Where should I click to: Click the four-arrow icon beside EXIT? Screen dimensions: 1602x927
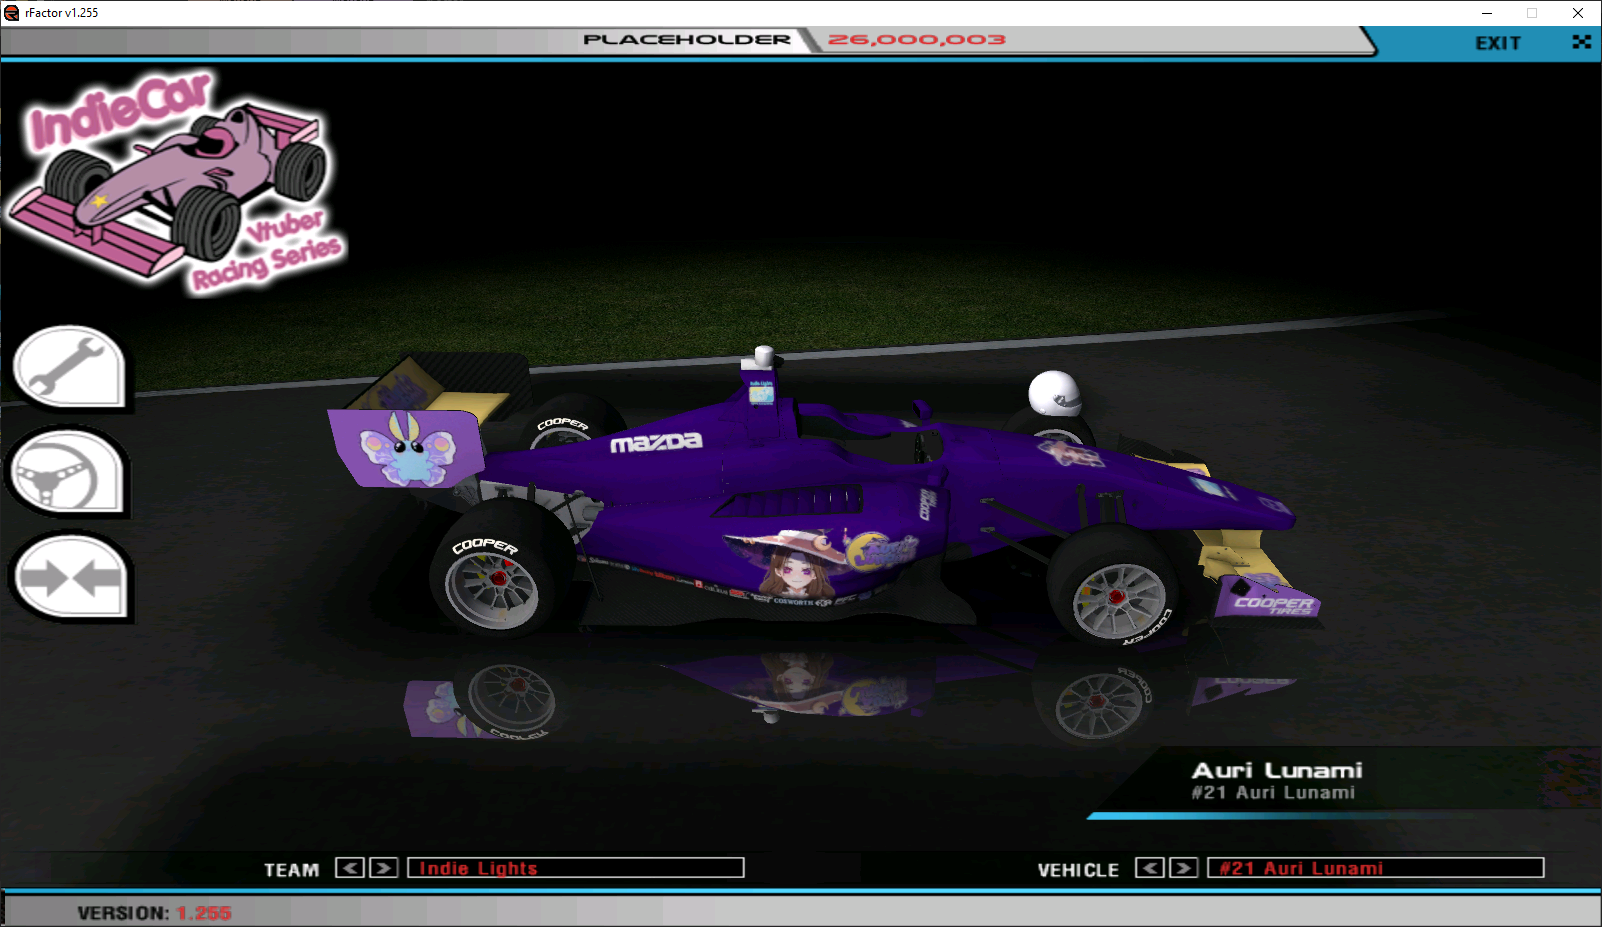[x=1581, y=42]
